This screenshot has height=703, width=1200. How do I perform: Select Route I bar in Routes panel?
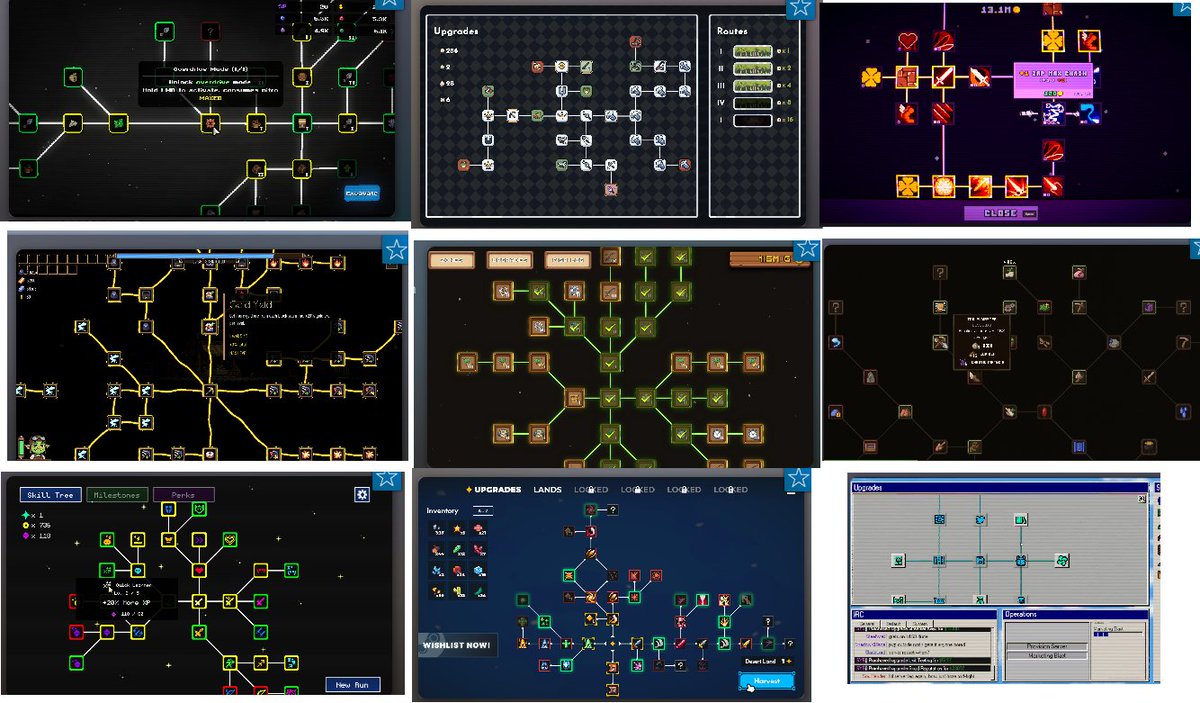753,51
